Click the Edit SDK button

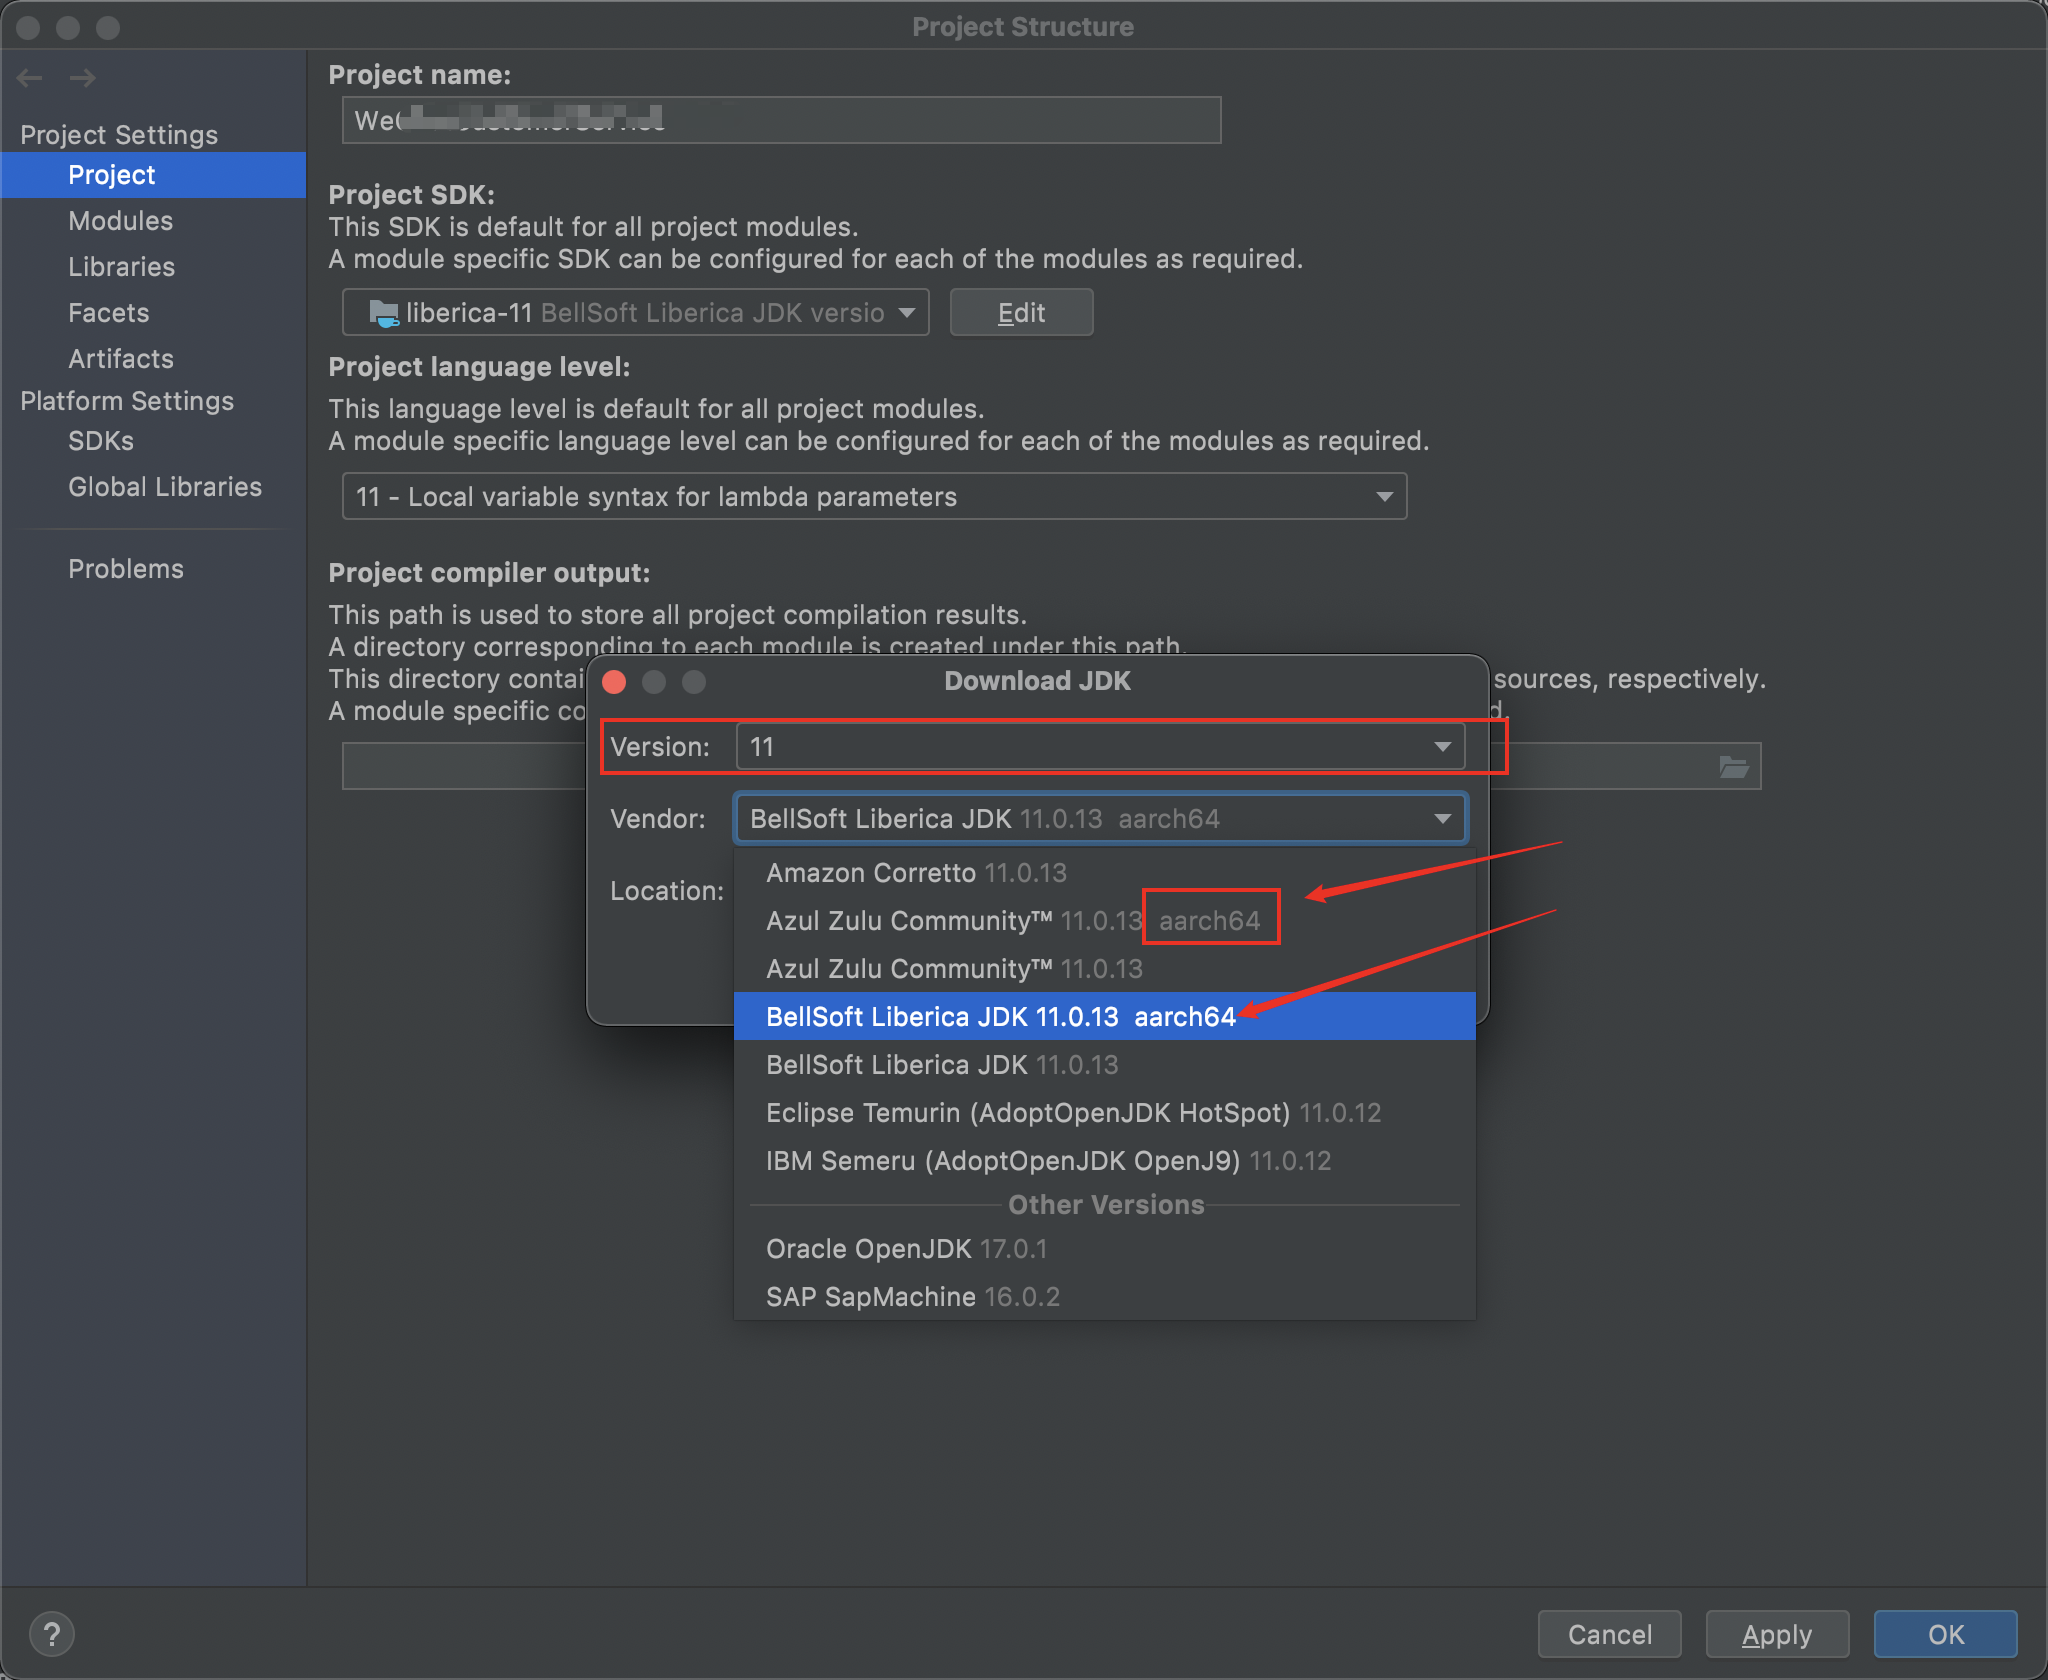(1021, 313)
